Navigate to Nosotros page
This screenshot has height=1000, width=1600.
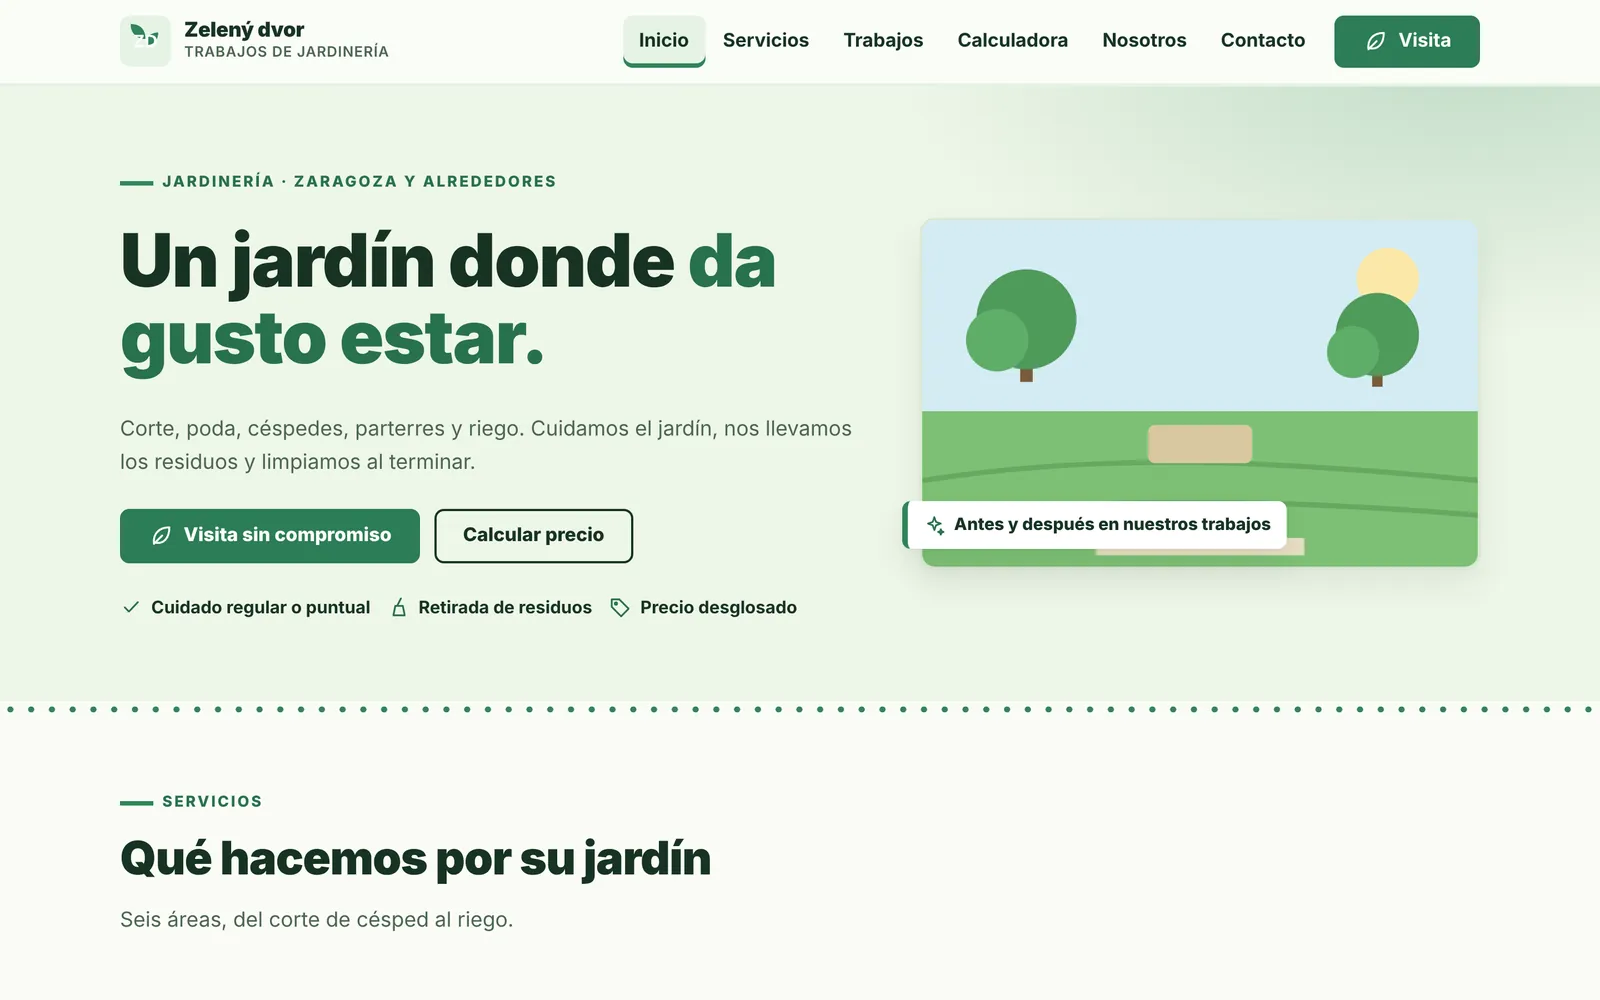pyautogui.click(x=1144, y=41)
